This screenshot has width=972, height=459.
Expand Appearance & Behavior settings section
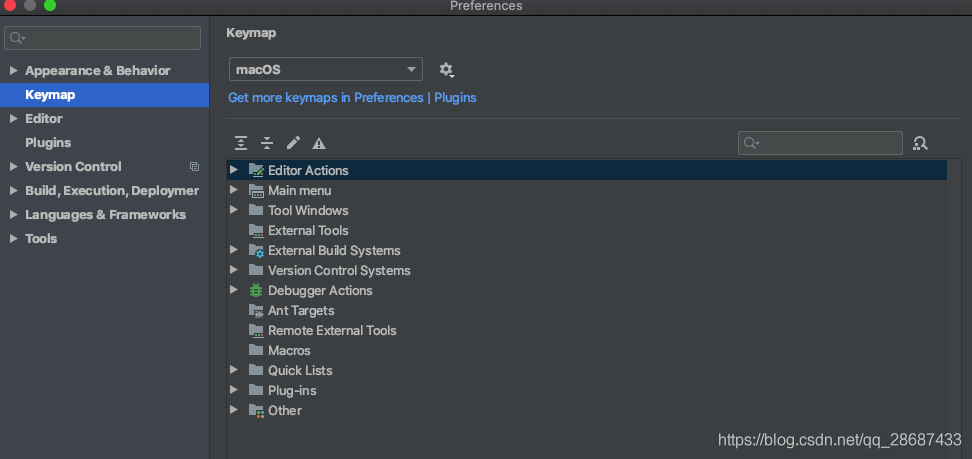(13, 71)
